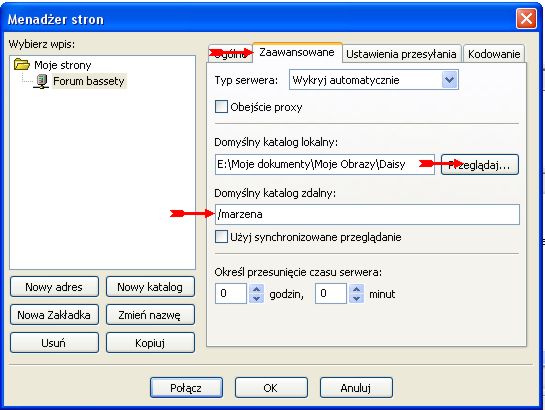The height and width of the screenshot is (410, 545).
Task: Close the Menadżer stron dialog
Action: (x=526, y=19)
